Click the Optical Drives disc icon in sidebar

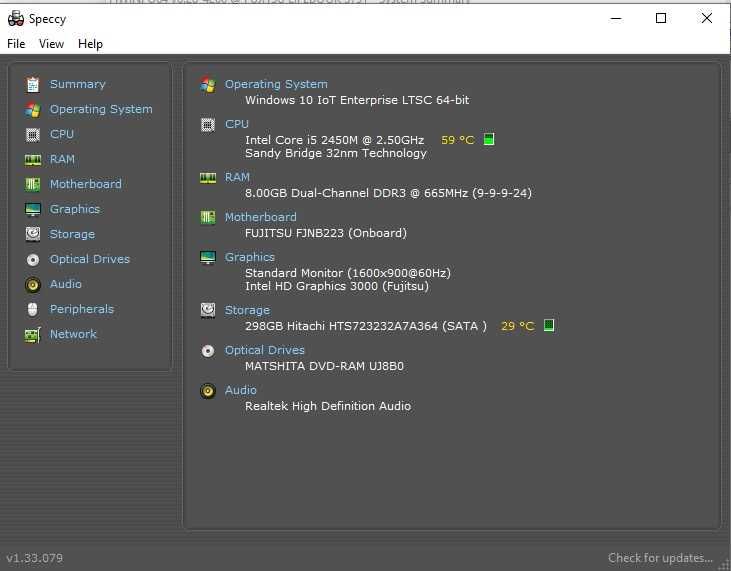(33, 259)
